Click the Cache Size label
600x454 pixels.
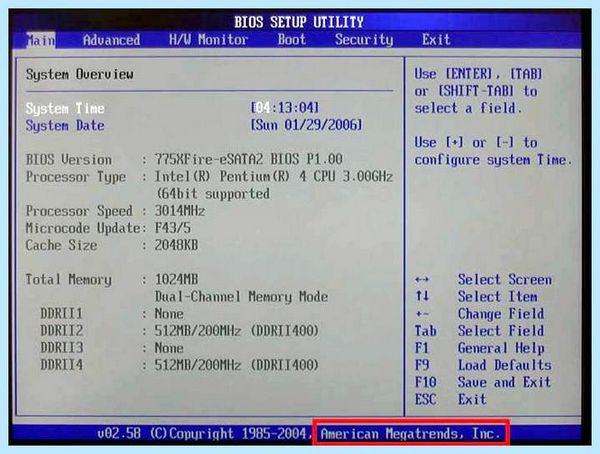coord(61,245)
